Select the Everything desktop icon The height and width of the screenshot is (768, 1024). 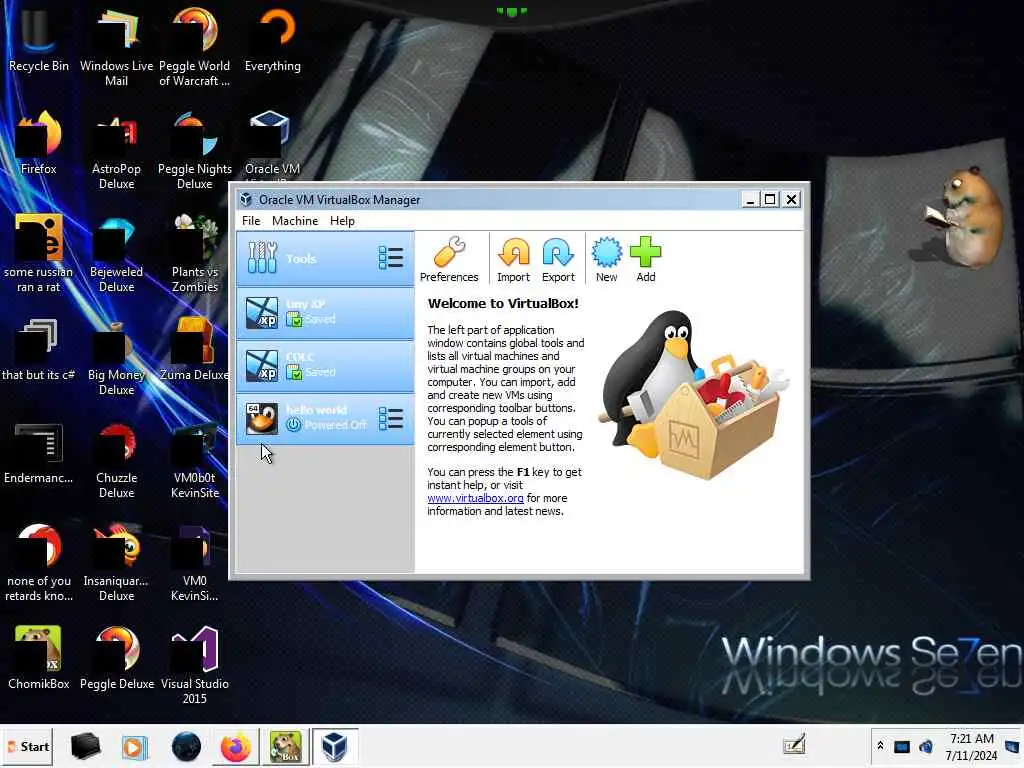tap(273, 41)
